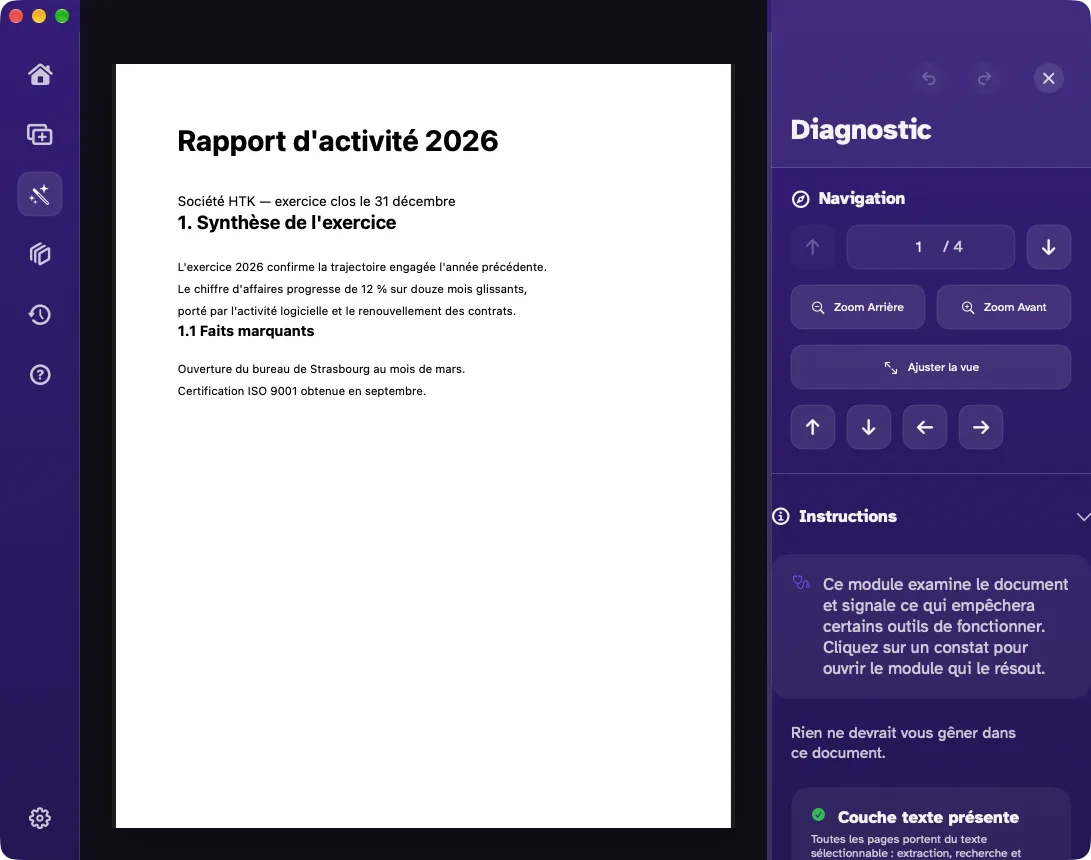Click the Instructions info icon

[x=781, y=516]
